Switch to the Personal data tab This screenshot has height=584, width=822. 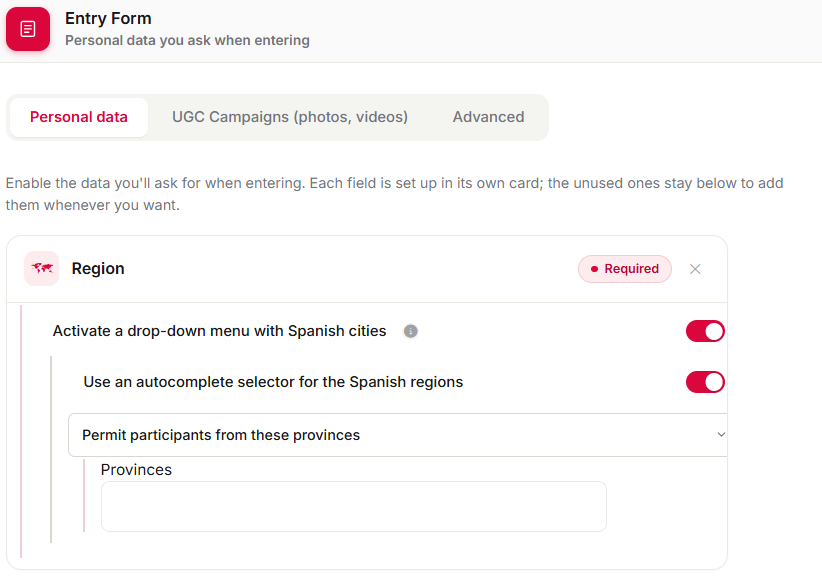click(79, 117)
